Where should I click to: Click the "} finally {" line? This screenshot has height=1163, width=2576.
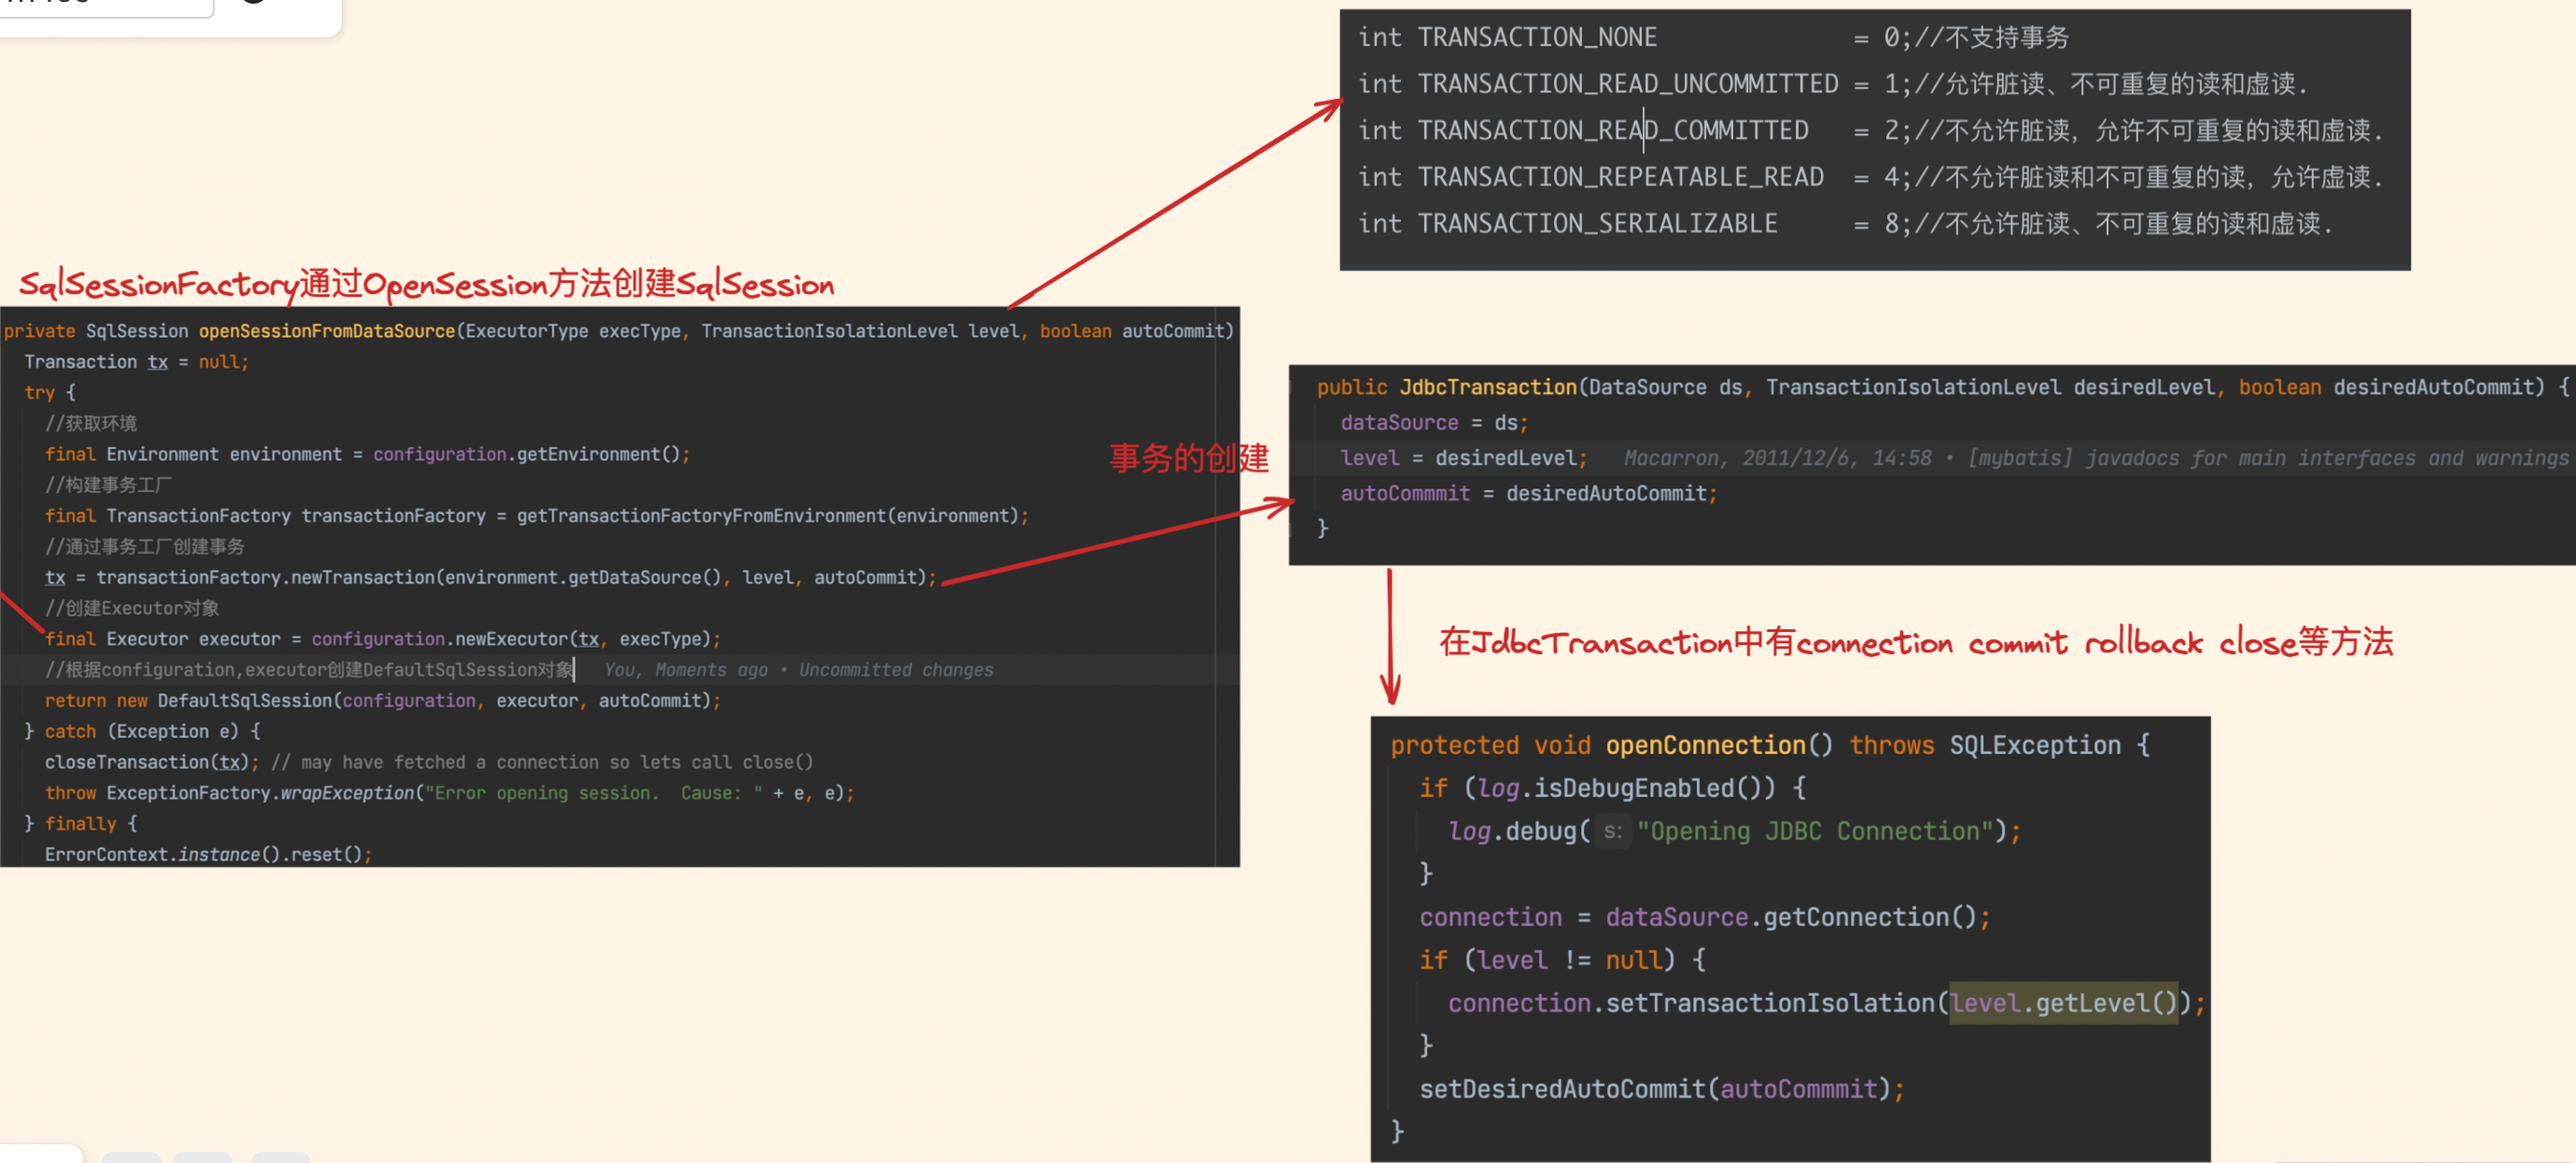coord(81,824)
